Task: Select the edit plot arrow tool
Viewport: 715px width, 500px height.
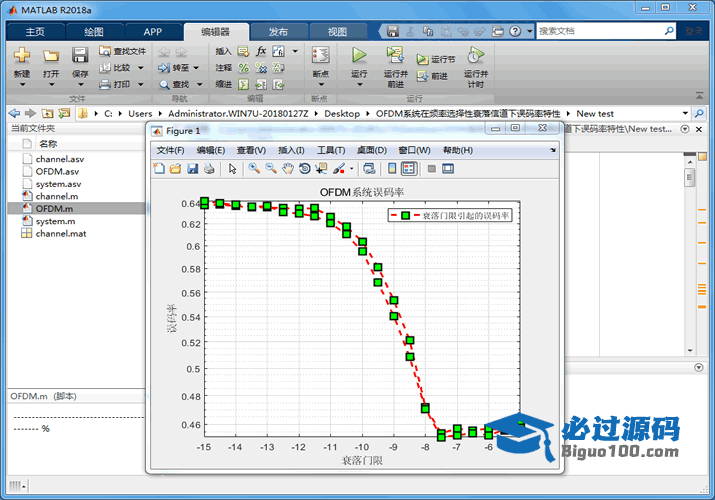Action: click(x=233, y=169)
